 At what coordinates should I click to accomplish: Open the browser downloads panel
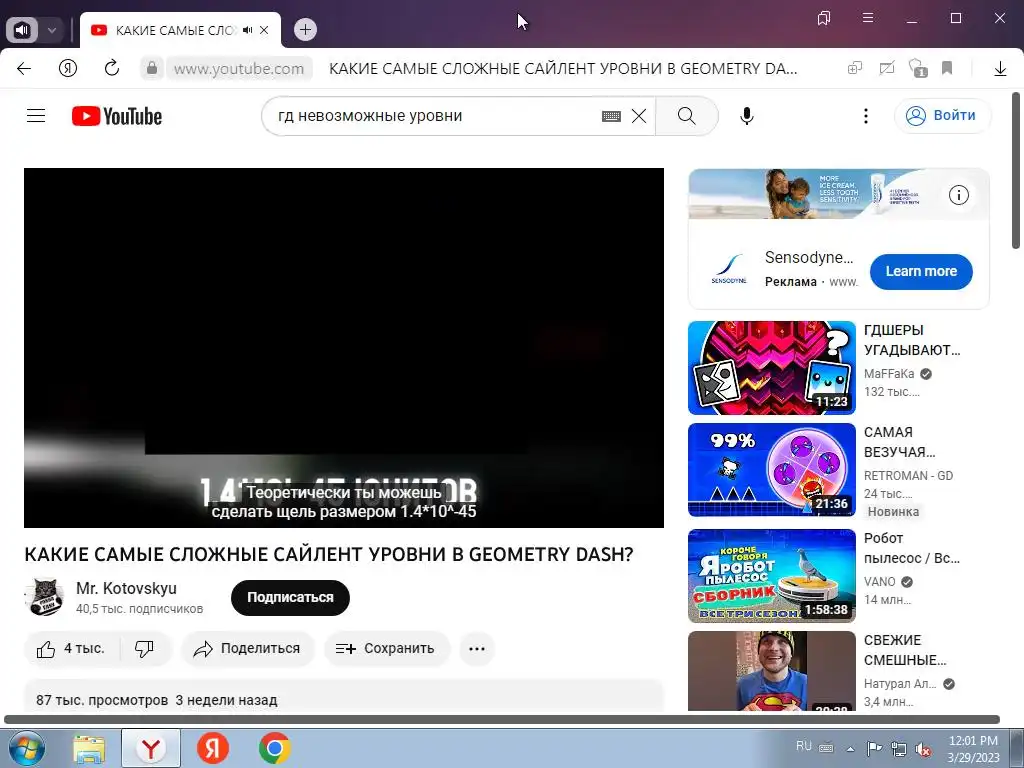tap(1000, 69)
